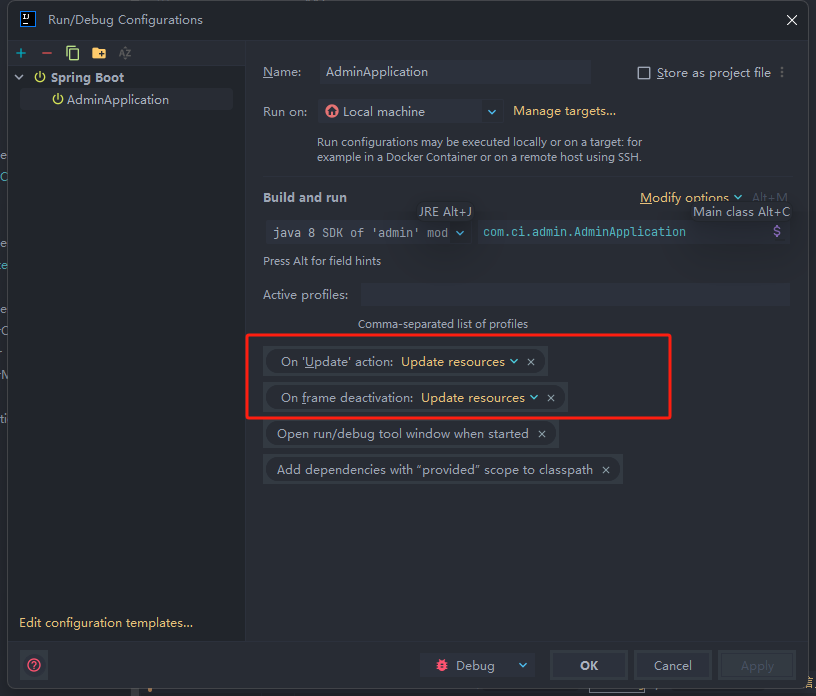Remove the On frame deactivation option
This screenshot has height=696, width=816.
[551, 398]
